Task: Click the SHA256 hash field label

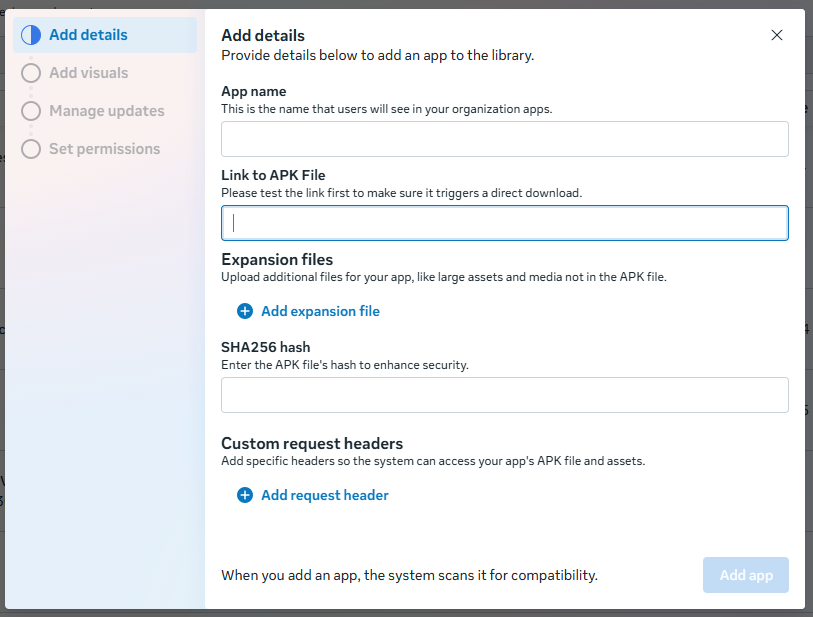Action: click(265, 347)
